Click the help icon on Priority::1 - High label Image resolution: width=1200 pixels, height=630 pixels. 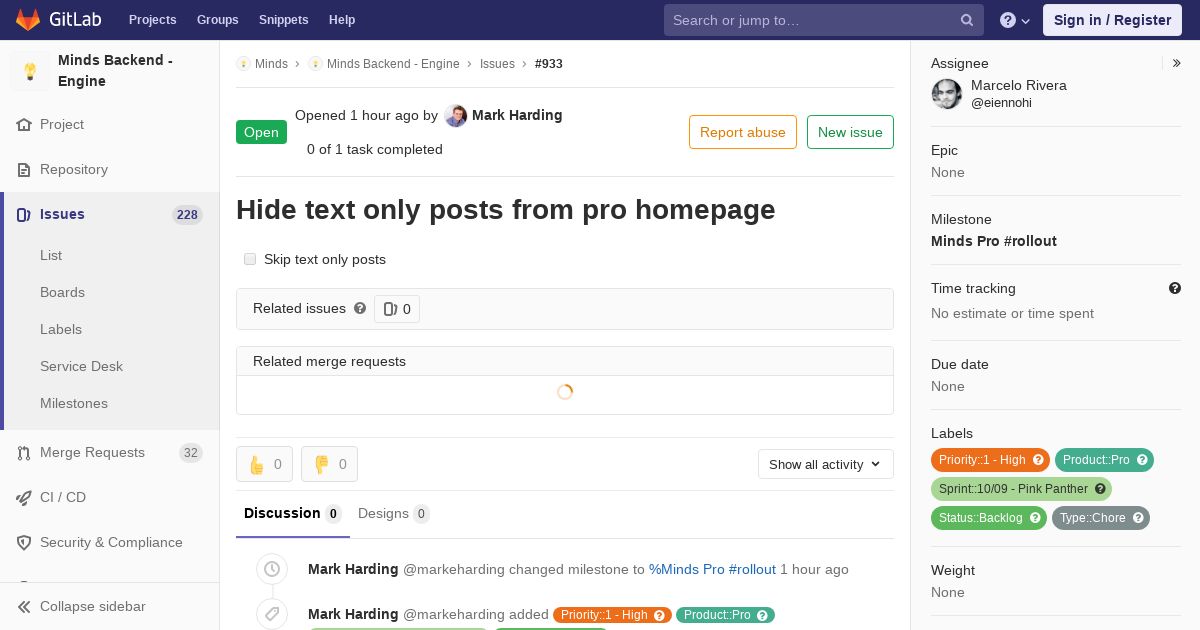pyautogui.click(x=1038, y=460)
